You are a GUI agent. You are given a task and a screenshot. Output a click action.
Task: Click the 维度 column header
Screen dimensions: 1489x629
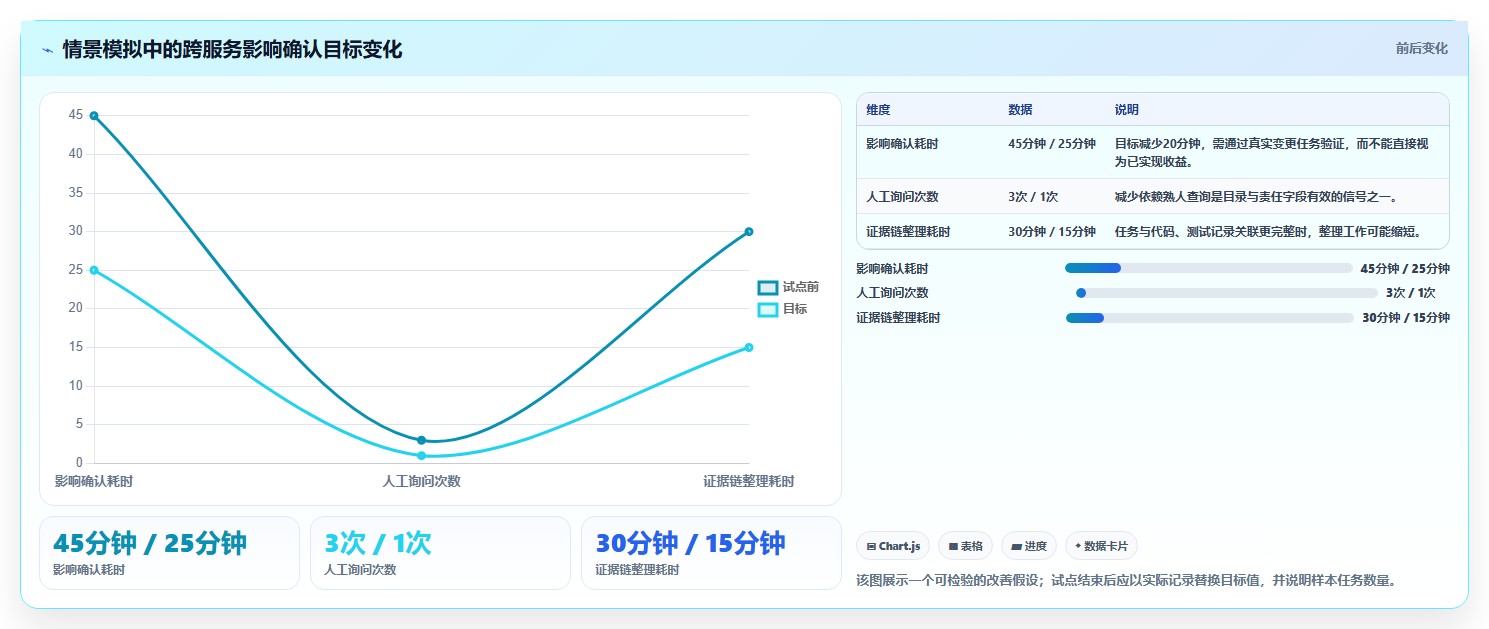point(878,110)
